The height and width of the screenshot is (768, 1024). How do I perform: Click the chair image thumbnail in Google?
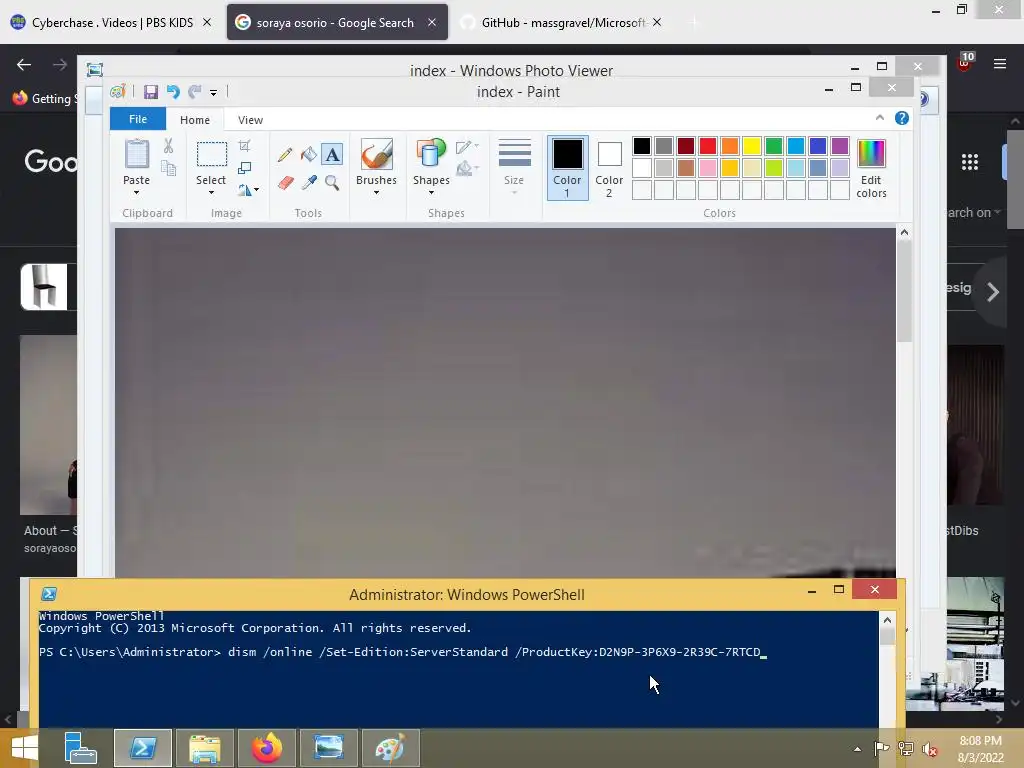point(44,287)
